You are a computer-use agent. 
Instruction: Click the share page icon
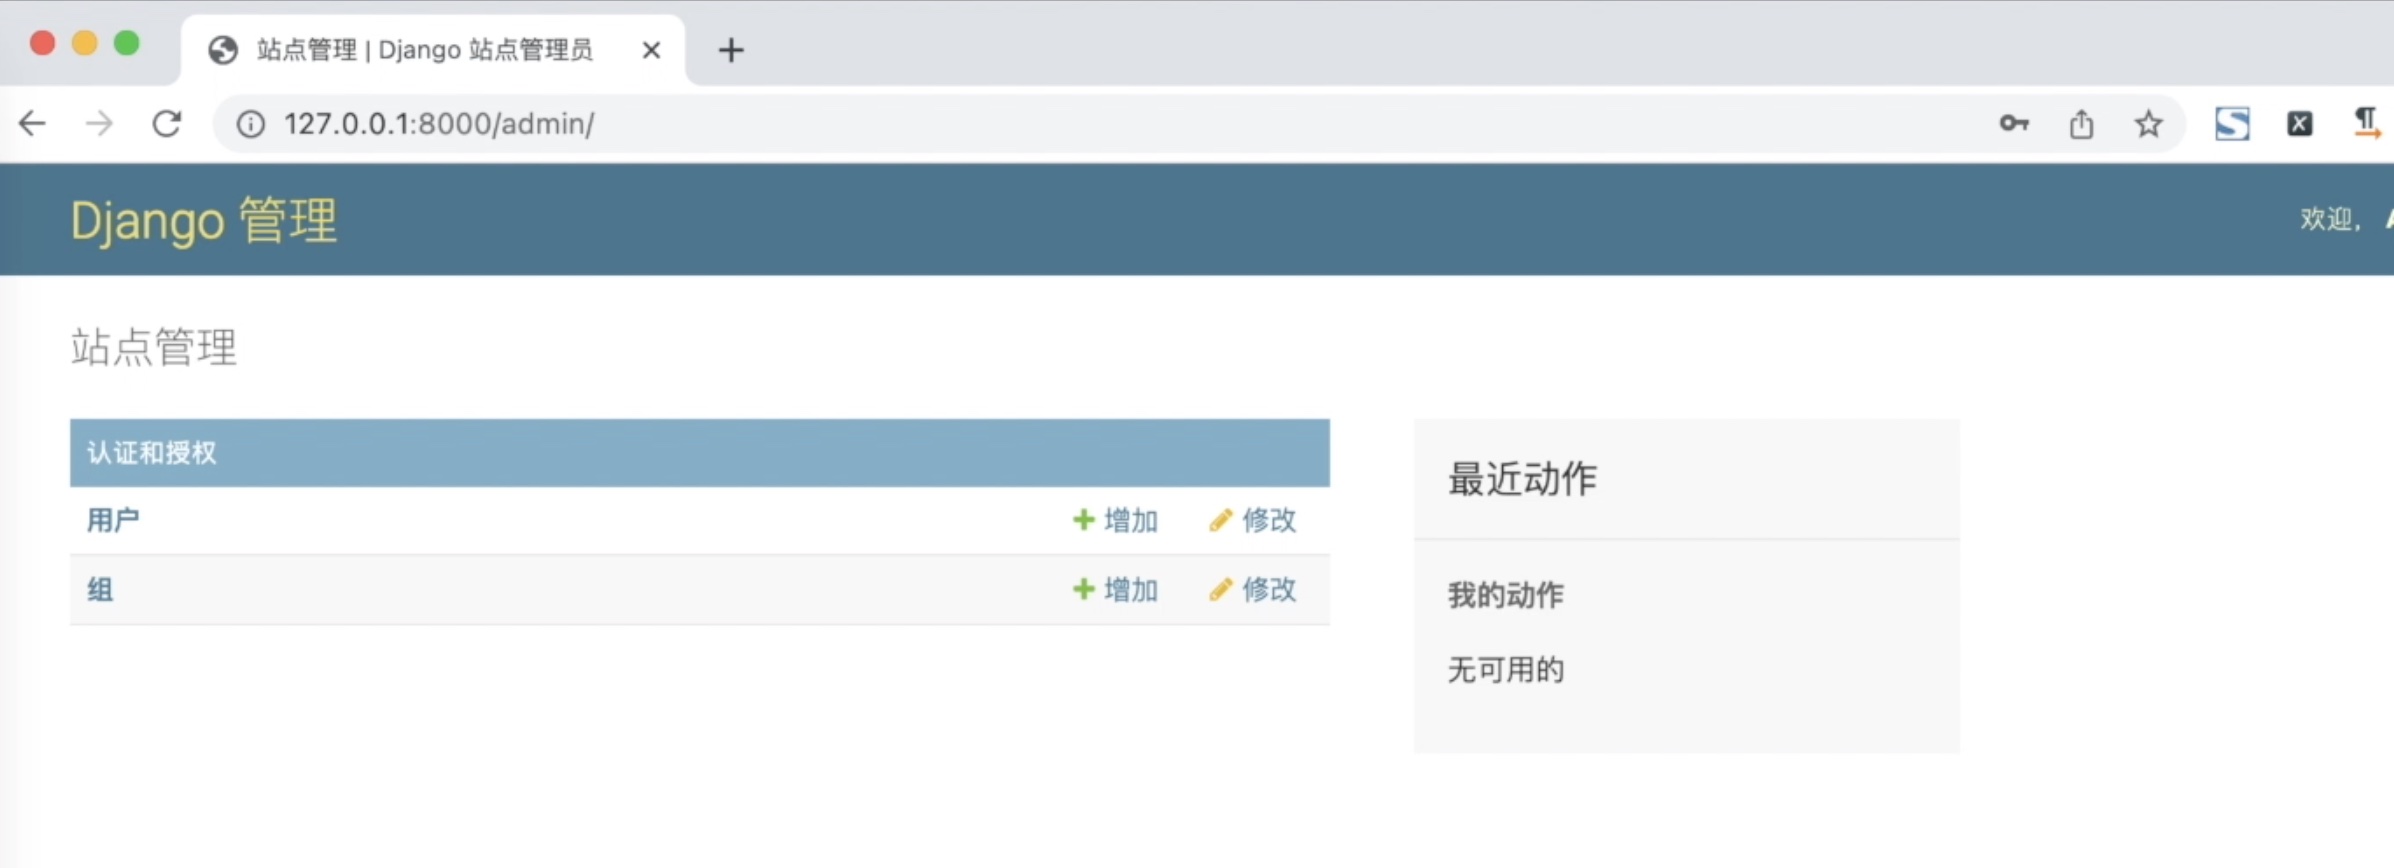(x=2081, y=124)
